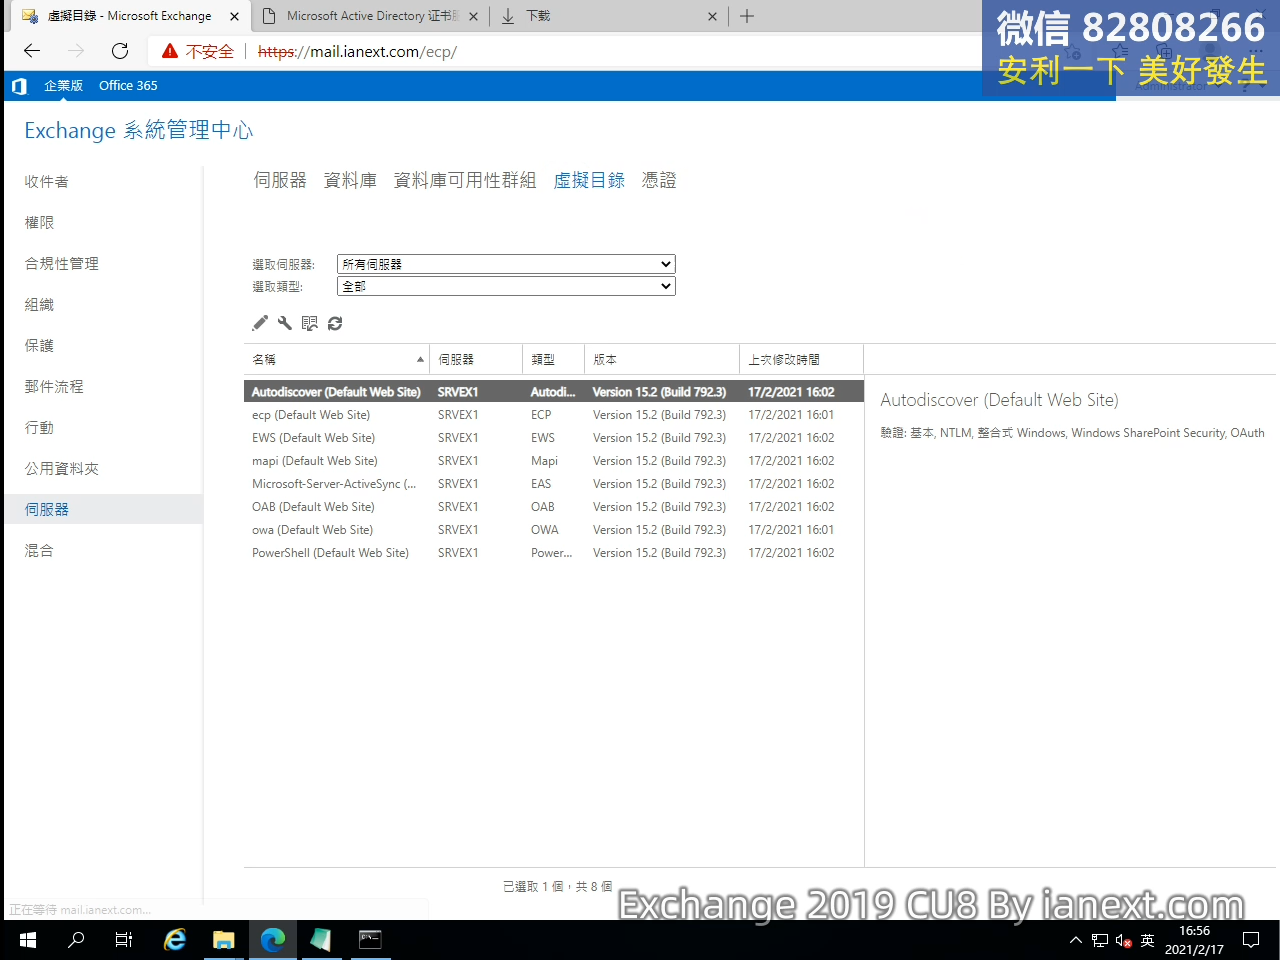
Task: Click the muted volume tray icon
Action: [1124, 940]
